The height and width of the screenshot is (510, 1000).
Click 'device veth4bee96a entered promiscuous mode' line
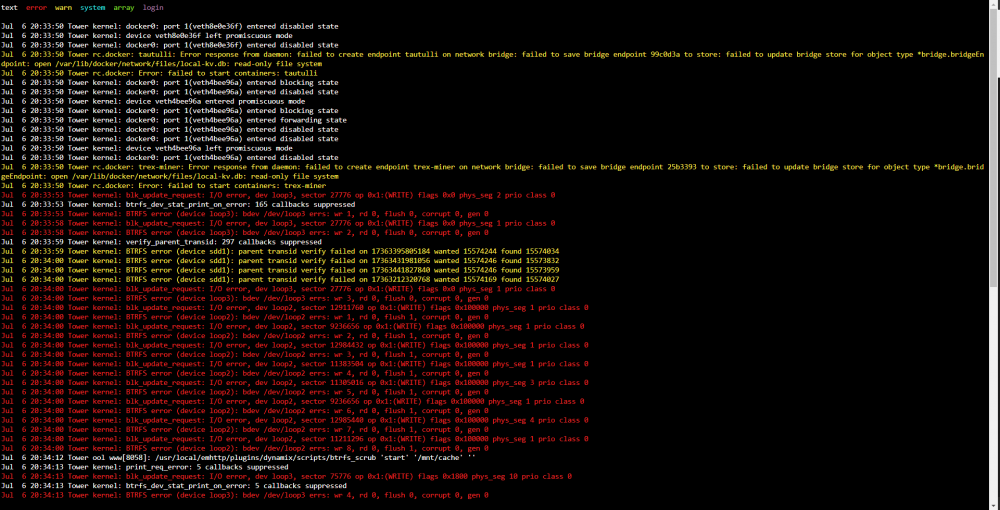(x=153, y=101)
